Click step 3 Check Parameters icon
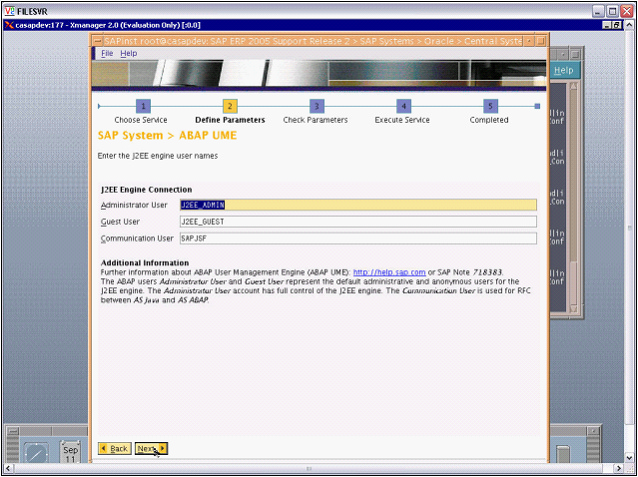Image resolution: width=638 pixels, height=477 pixels. pyautogui.click(x=316, y=106)
